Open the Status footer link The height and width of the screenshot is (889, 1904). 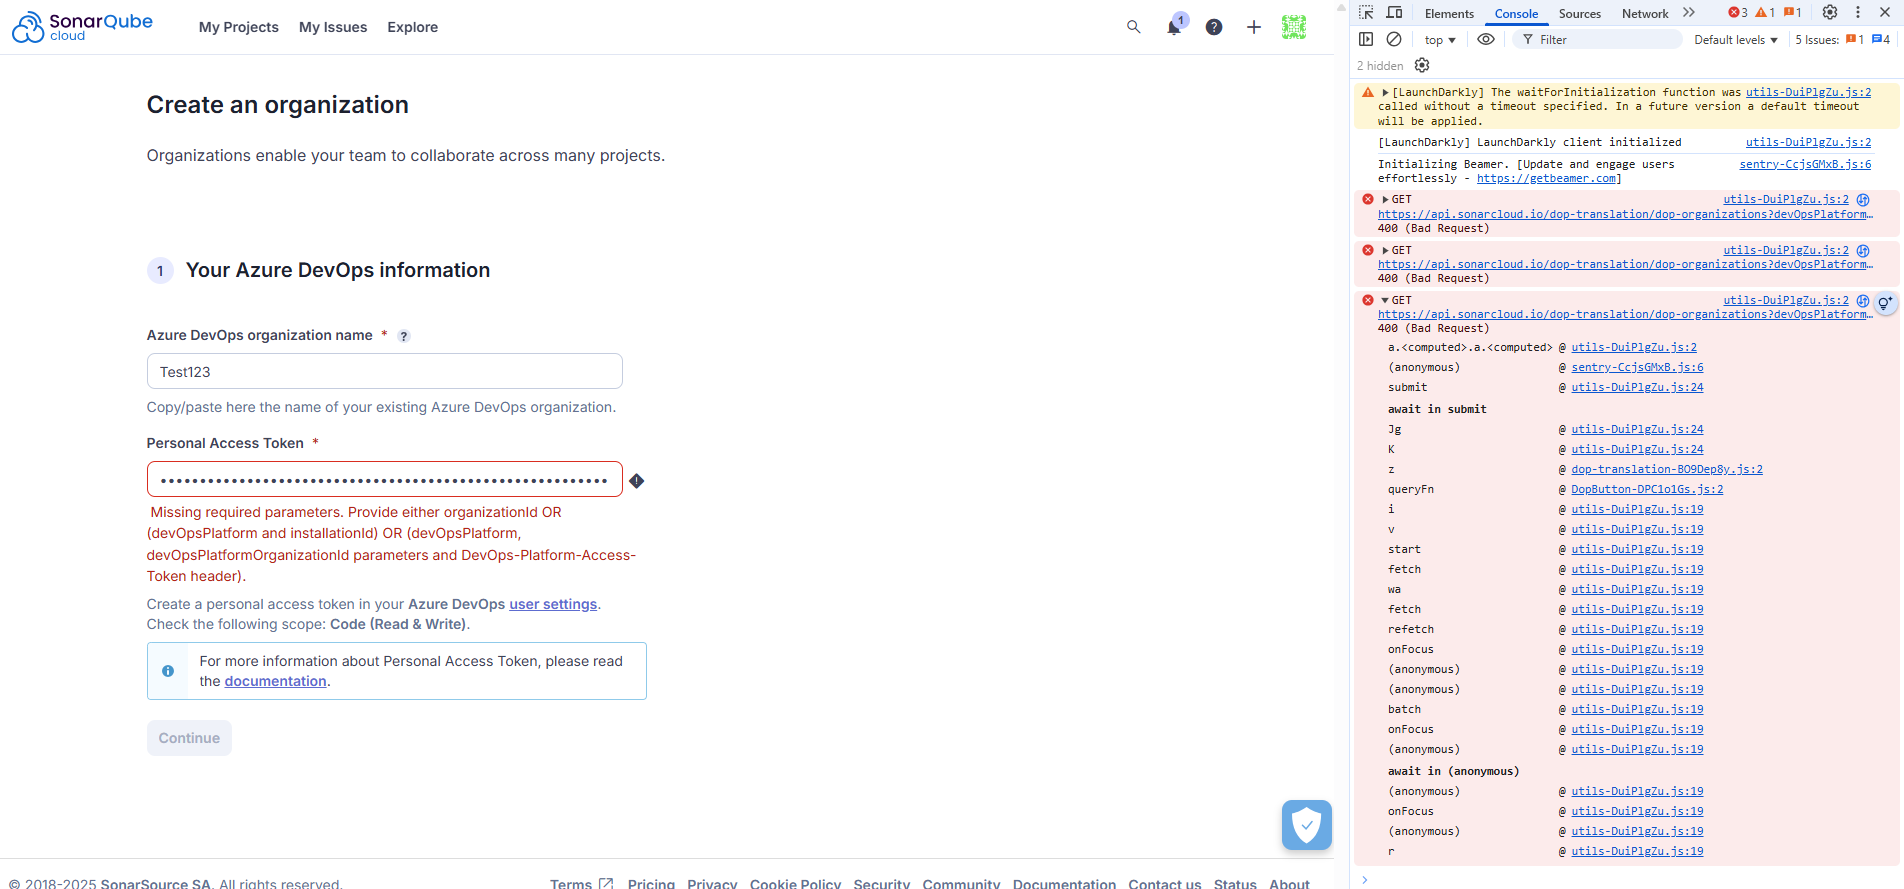(1235, 884)
